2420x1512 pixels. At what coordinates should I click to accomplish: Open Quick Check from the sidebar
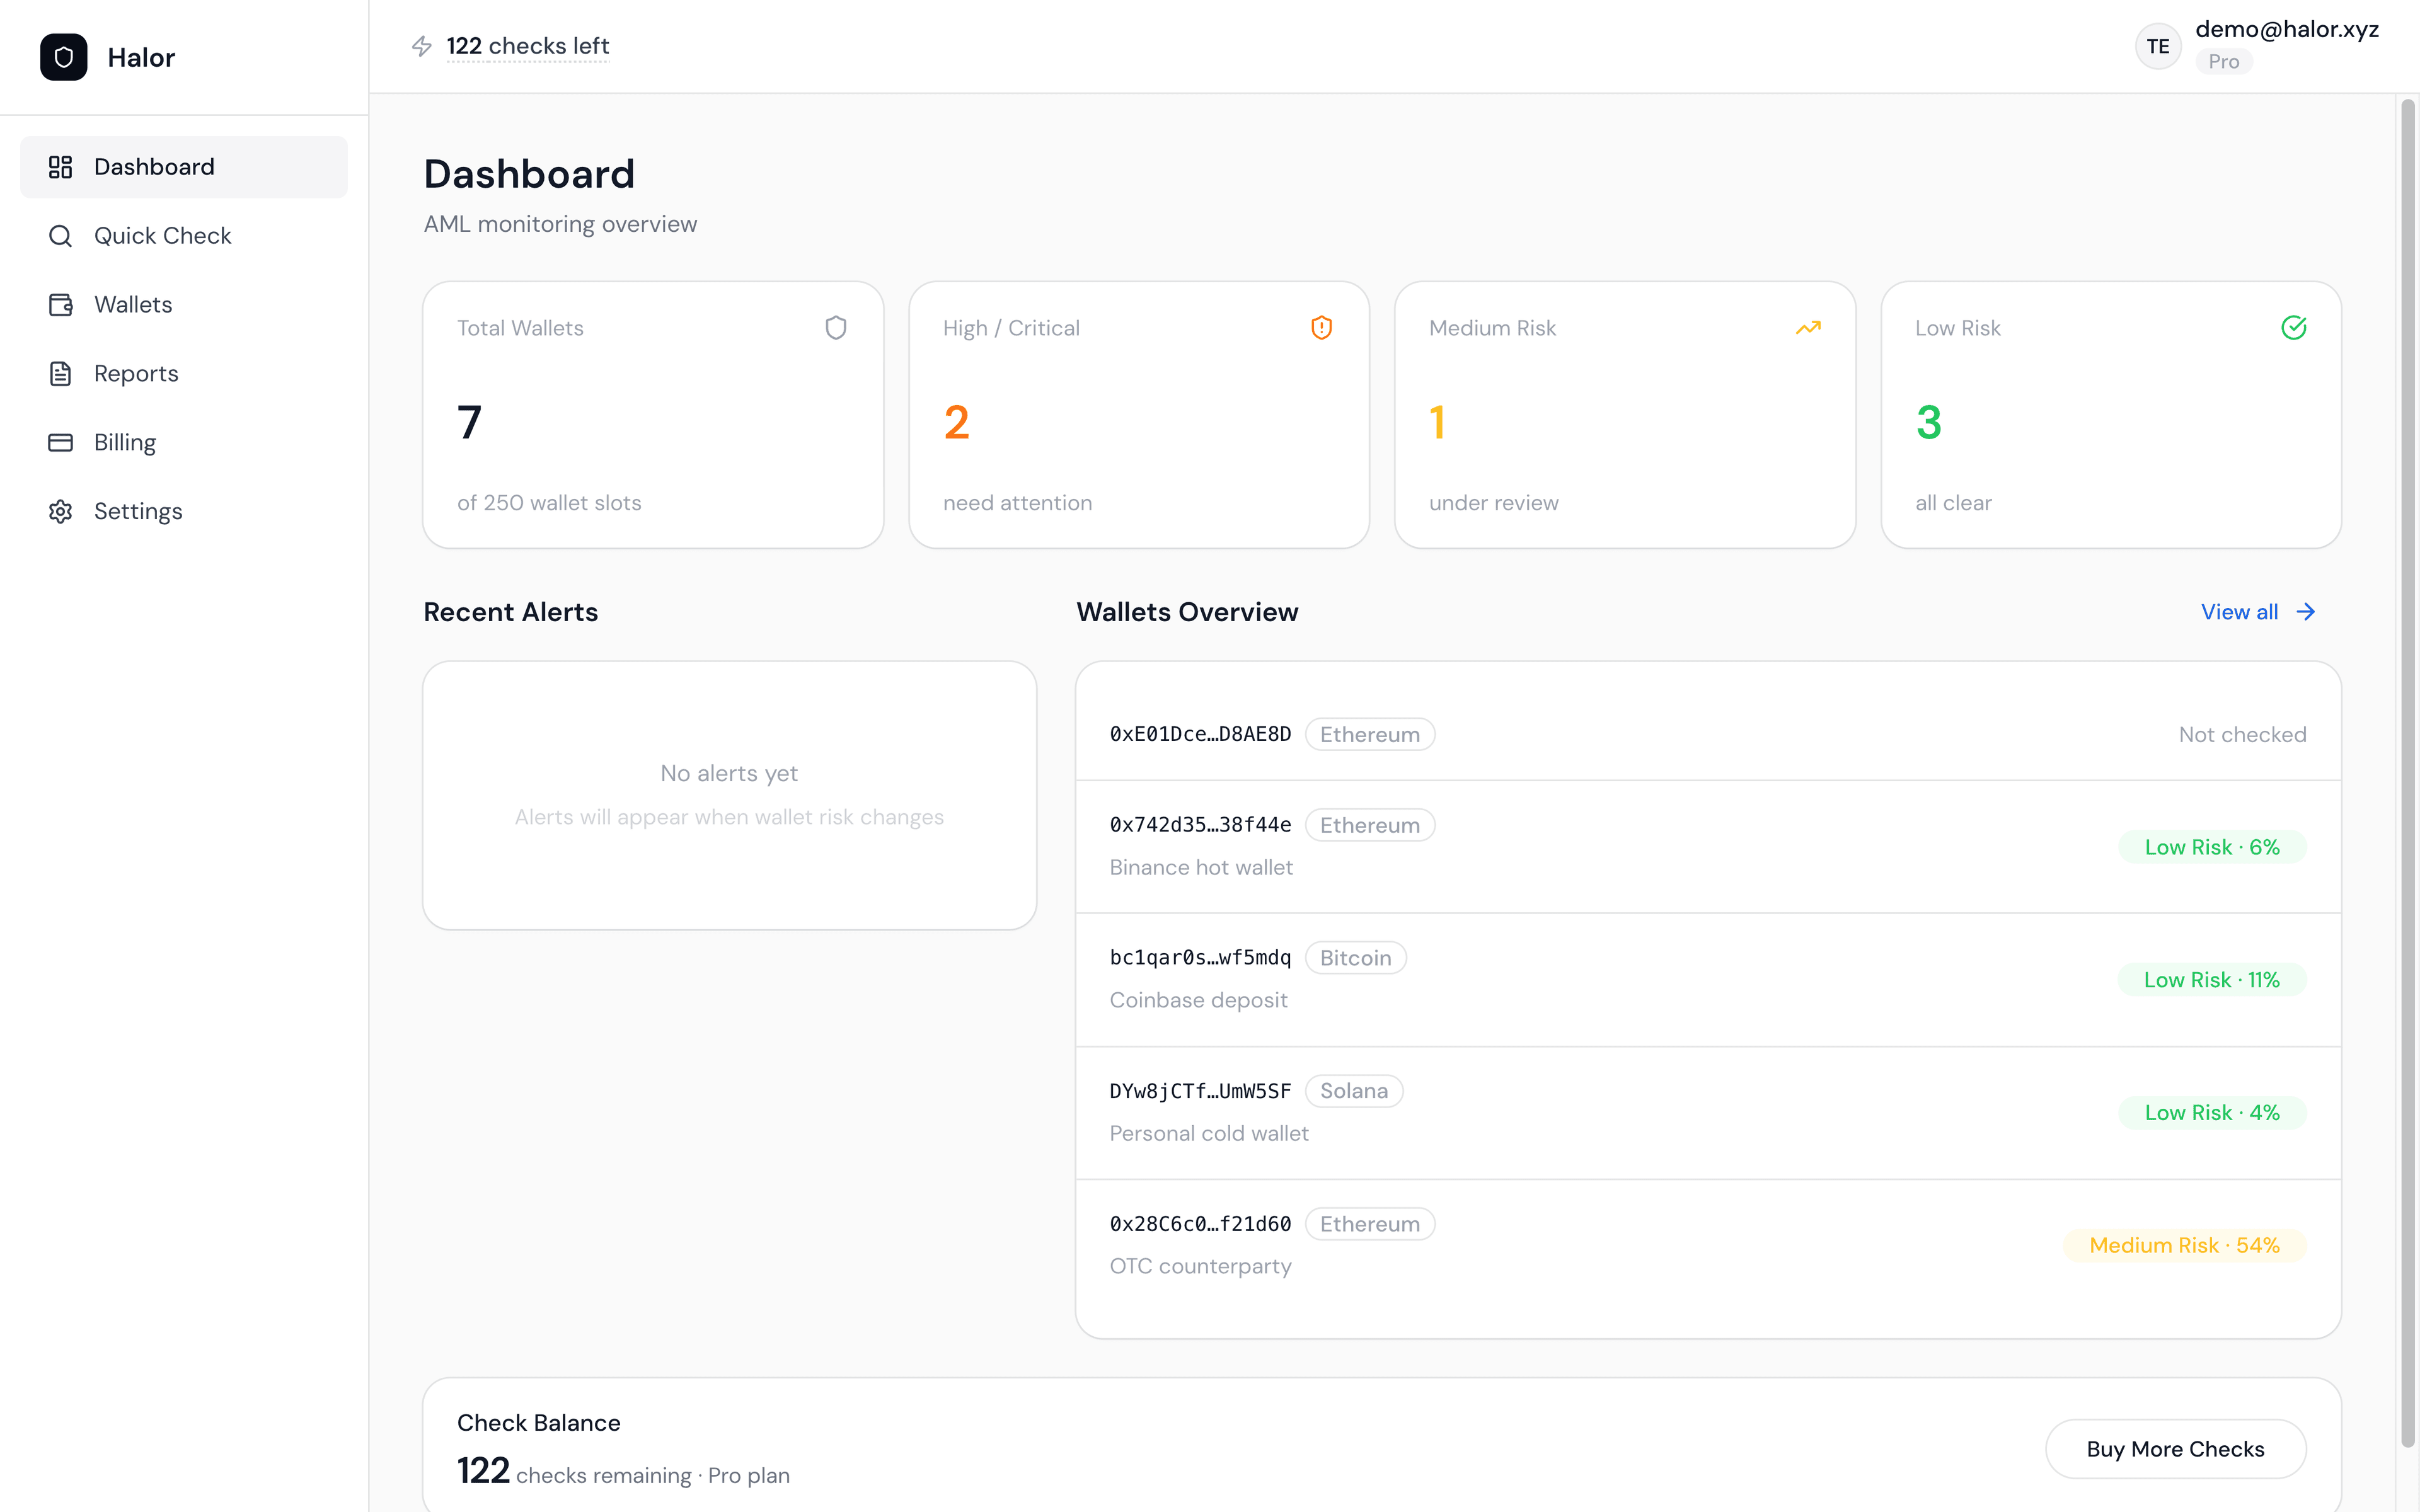coord(184,236)
